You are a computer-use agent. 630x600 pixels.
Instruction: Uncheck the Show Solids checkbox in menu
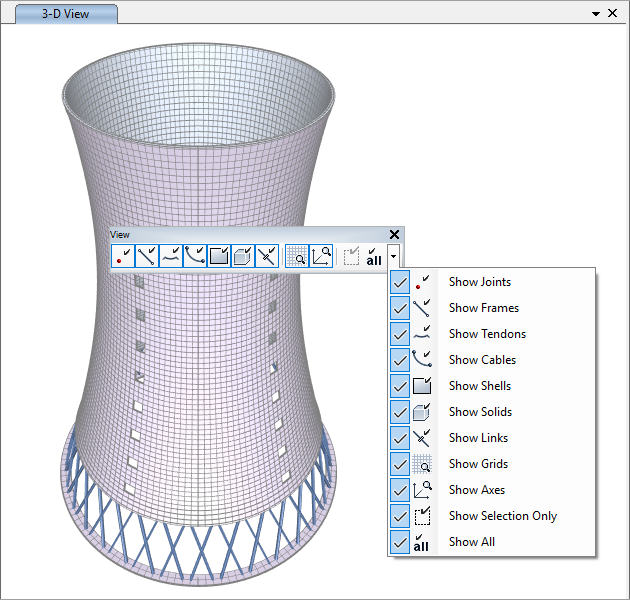click(x=400, y=412)
